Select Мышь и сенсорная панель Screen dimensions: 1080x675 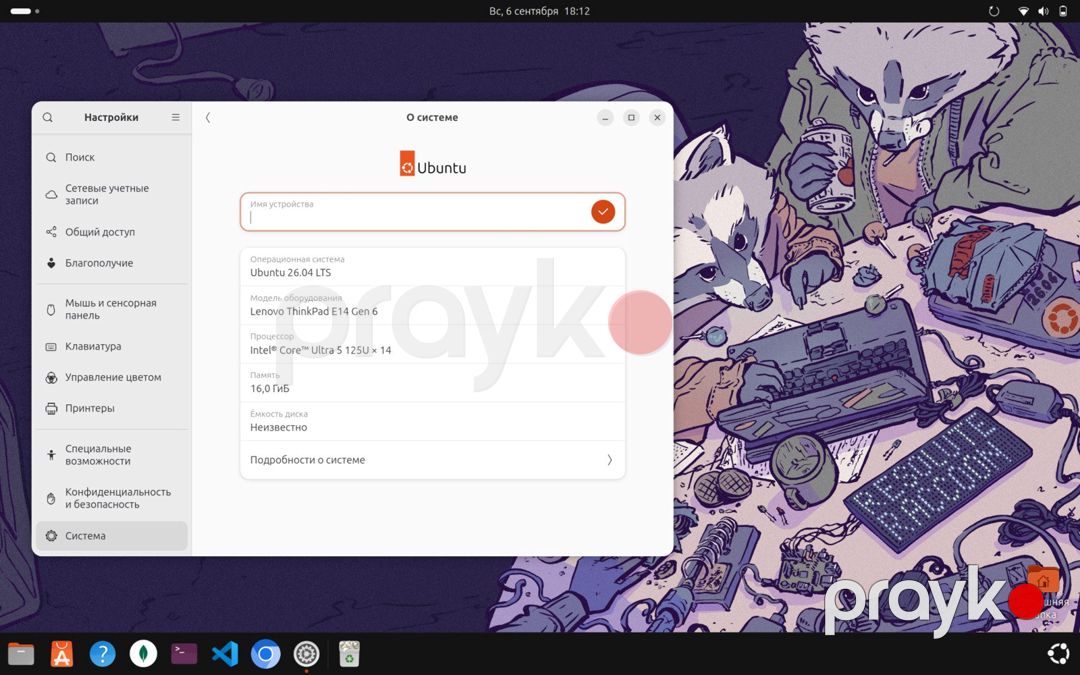coord(112,309)
